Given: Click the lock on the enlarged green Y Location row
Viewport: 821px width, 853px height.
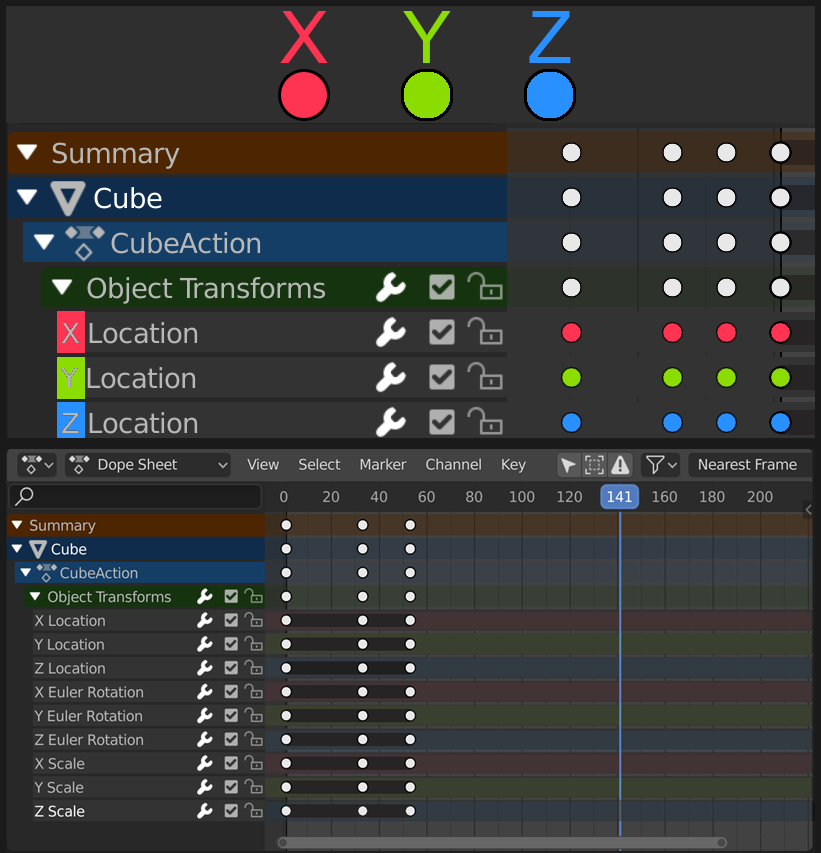Looking at the screenshot, I should [485, 377].
